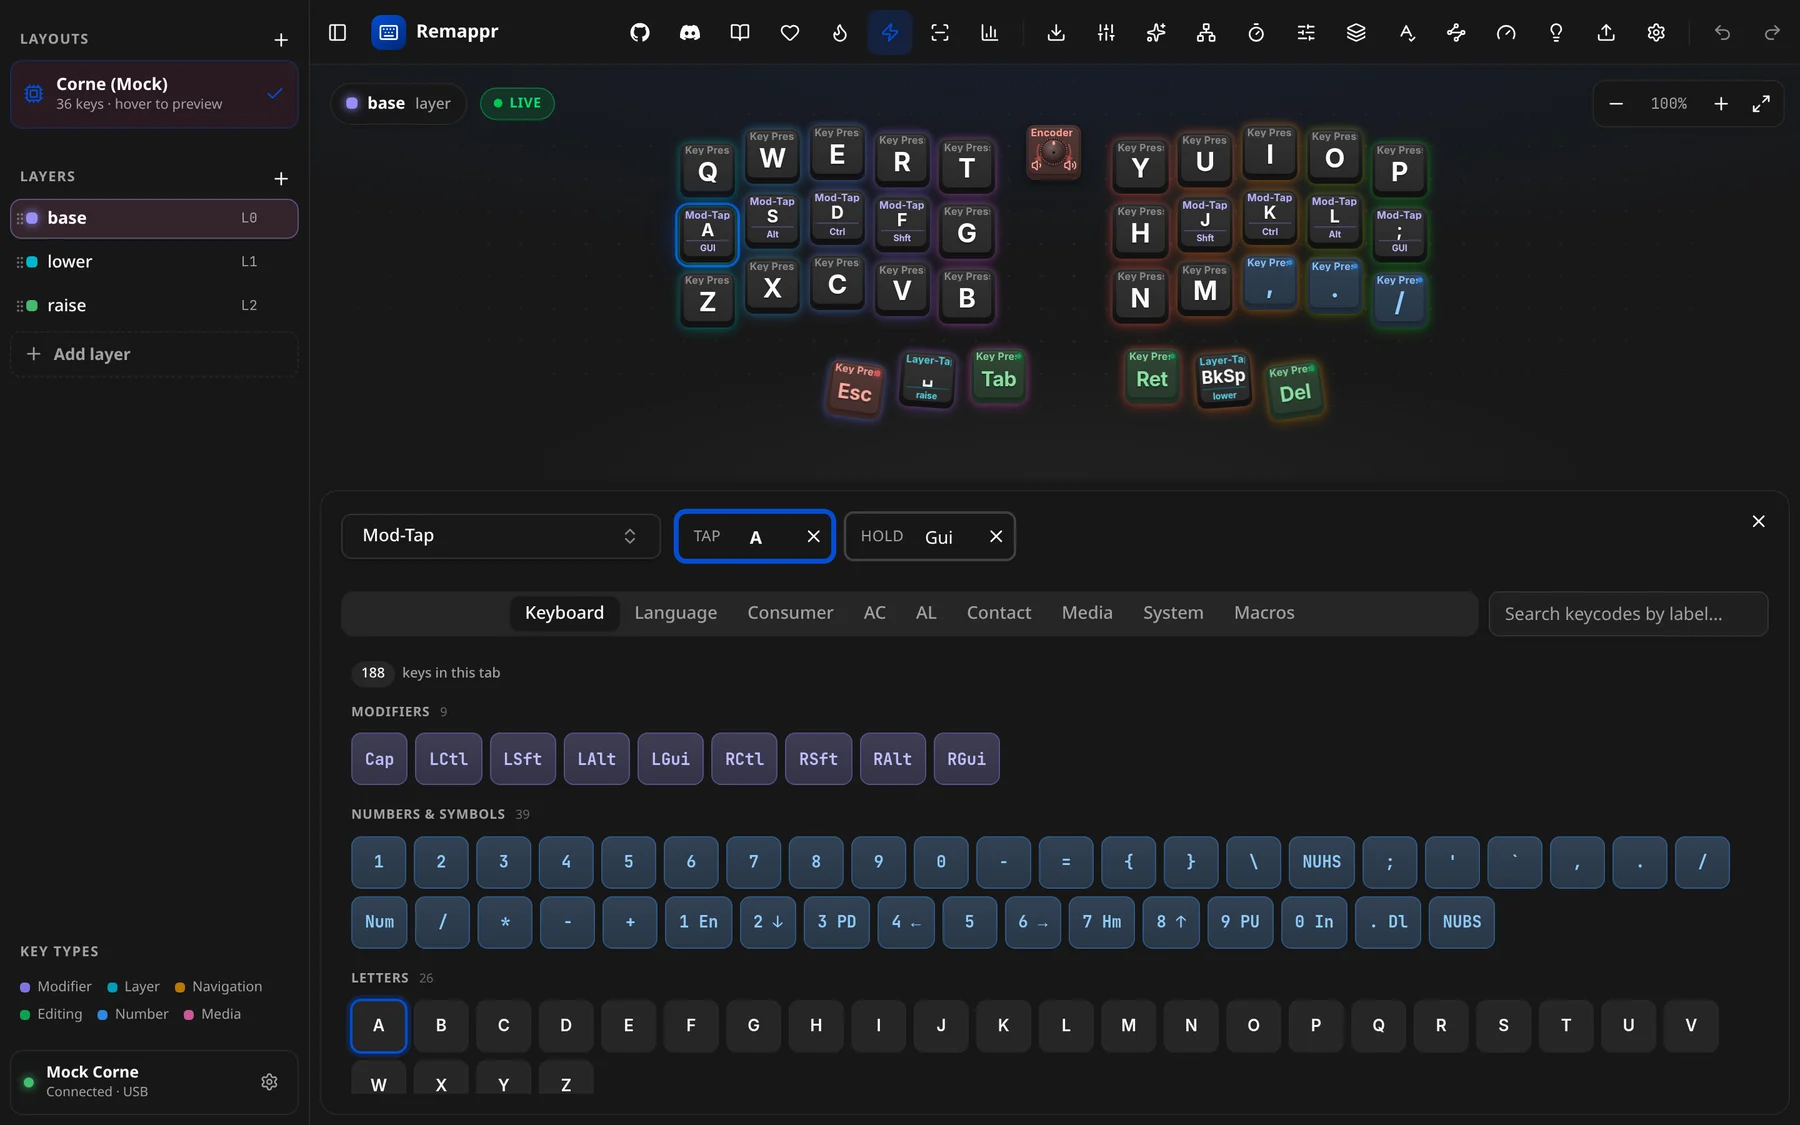This screenshot has height=1125, width=1800.
Task: Switch to the Consumer tab
Action: click(790, 613)
